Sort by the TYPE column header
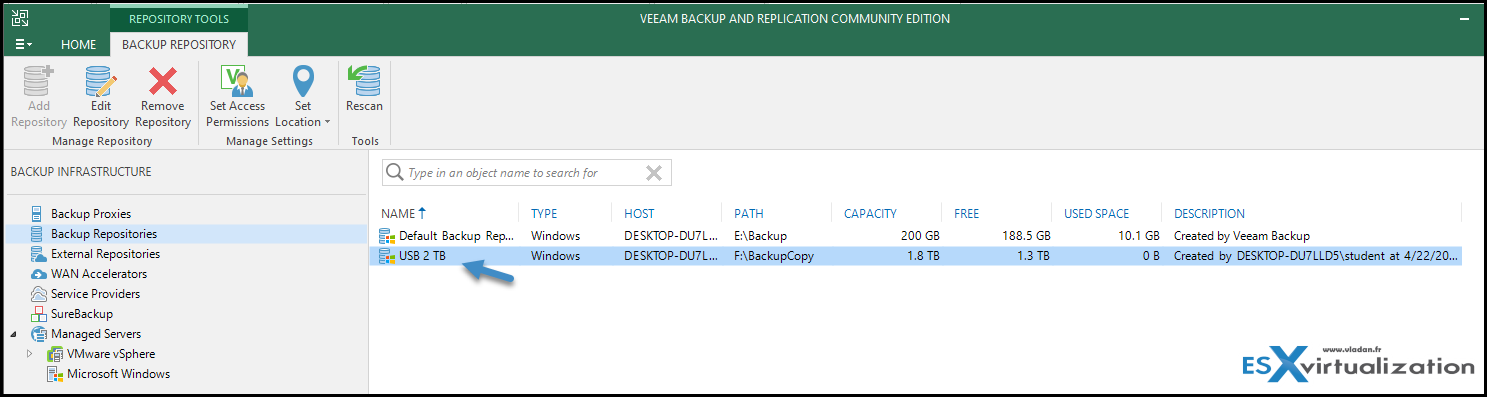1487x397 pixels. coord(544,213)
